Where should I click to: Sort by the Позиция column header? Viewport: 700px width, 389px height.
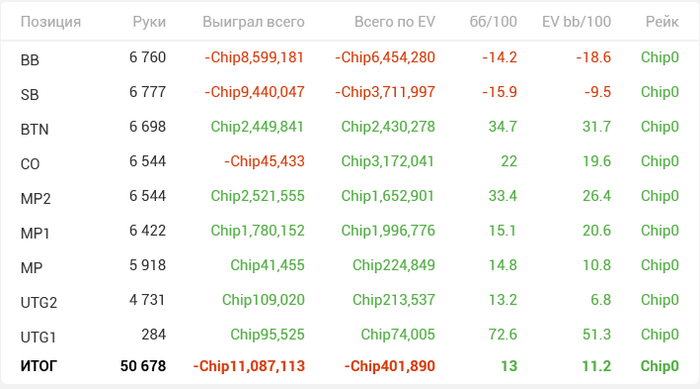pyautogui.click(x=50, y=21)
